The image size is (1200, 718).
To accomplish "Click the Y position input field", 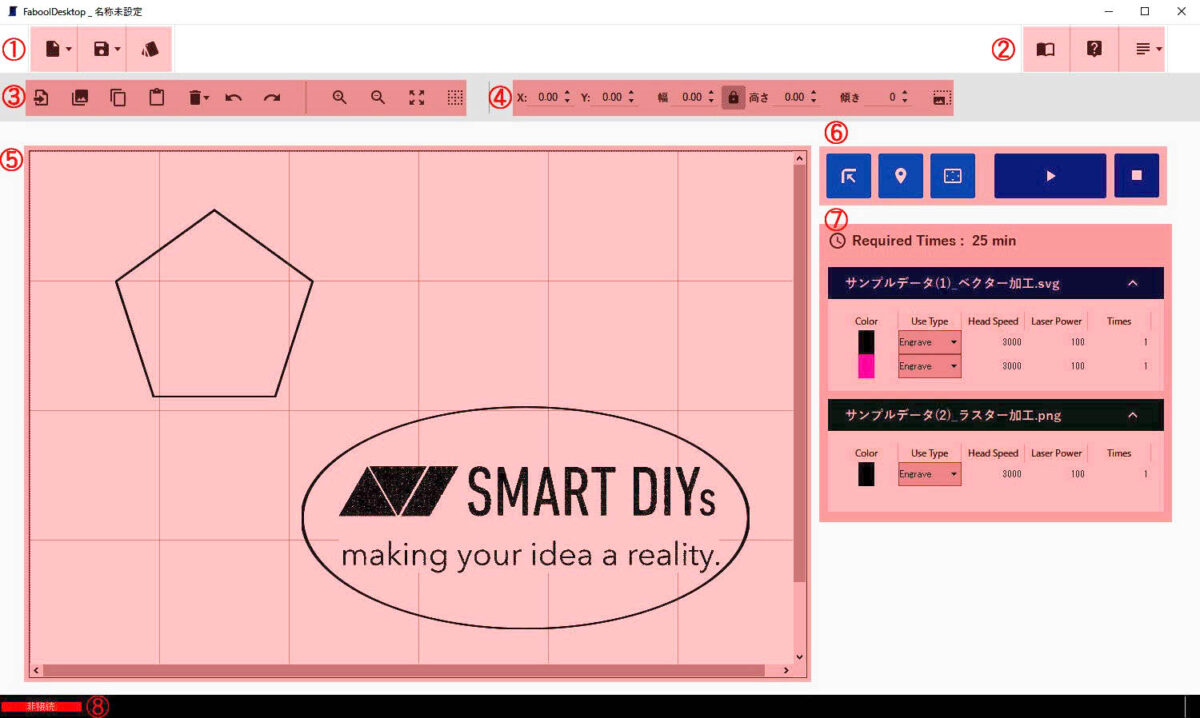I will 610,98.
